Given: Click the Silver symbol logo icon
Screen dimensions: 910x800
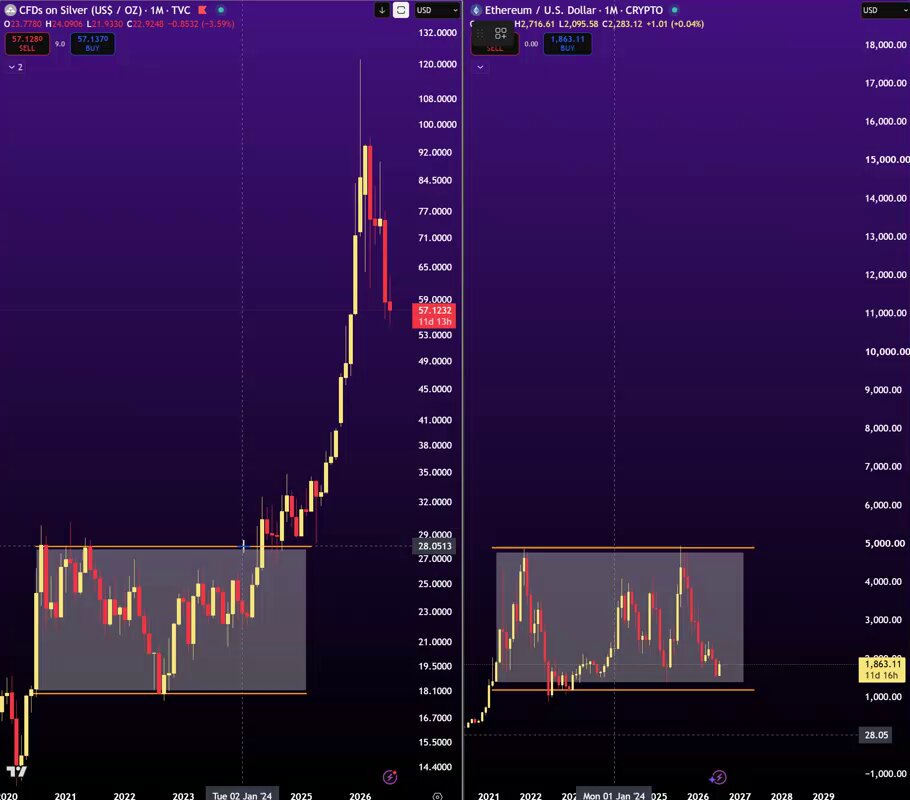Looking at the screenshot, I should click(10, 10).
